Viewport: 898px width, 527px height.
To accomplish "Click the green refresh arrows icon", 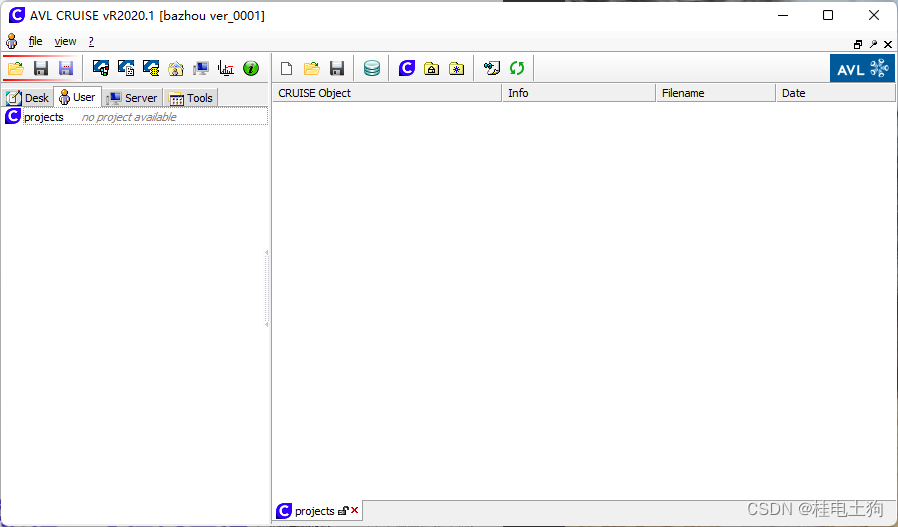I will (517, 68).
